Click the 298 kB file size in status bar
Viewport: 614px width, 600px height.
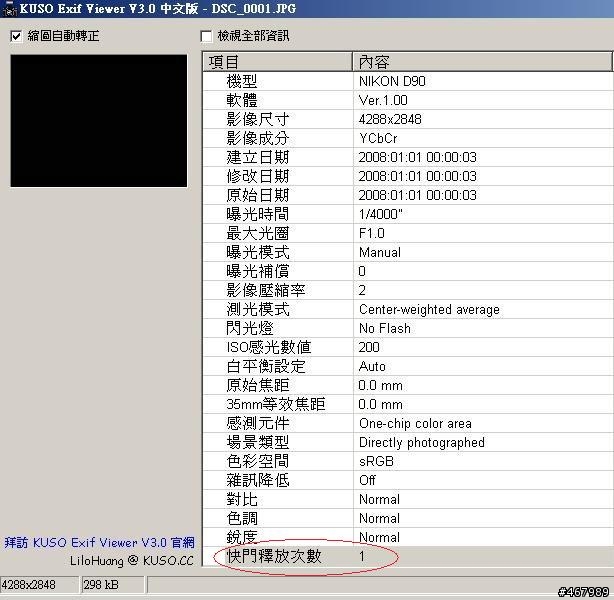[x=112, y=585]
